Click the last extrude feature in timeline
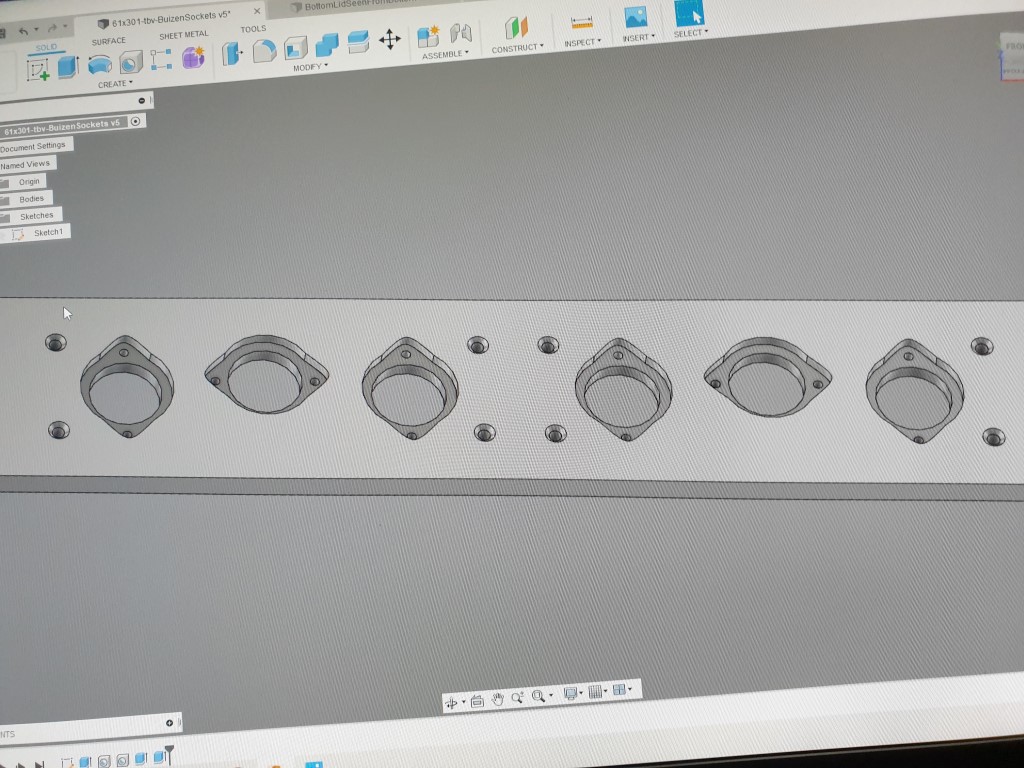 pos(159,758)
